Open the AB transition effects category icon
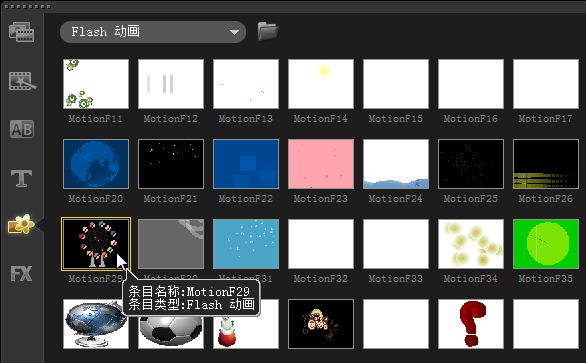The image size is (586, 363). click(22, 129)
